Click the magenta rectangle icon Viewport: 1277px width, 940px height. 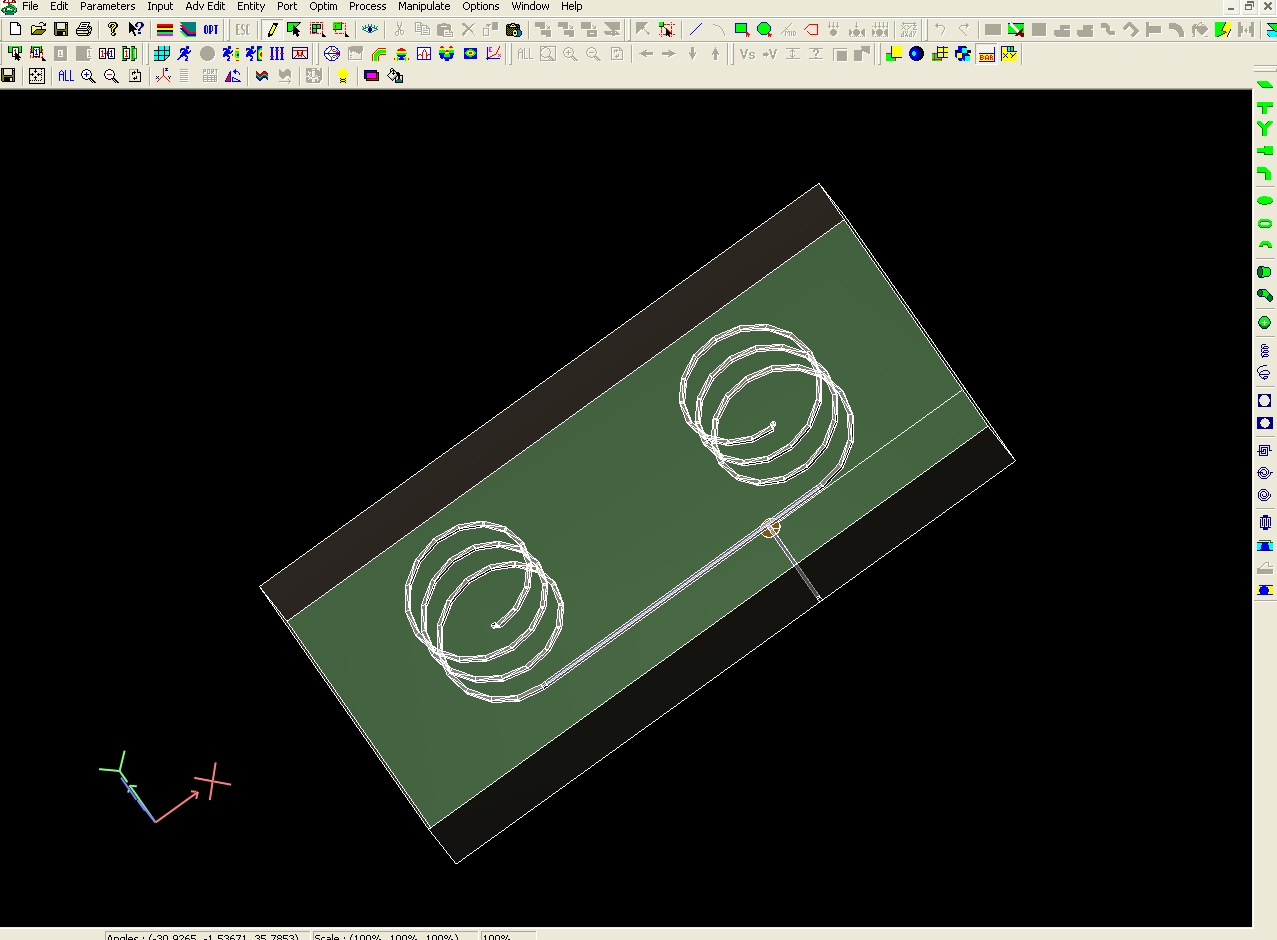click(372, 76)
